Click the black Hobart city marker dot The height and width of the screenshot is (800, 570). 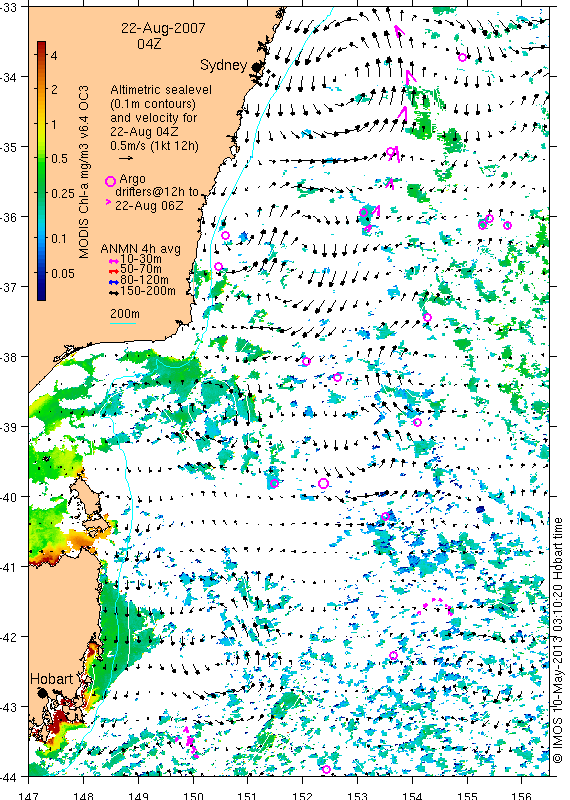[42, 693]
